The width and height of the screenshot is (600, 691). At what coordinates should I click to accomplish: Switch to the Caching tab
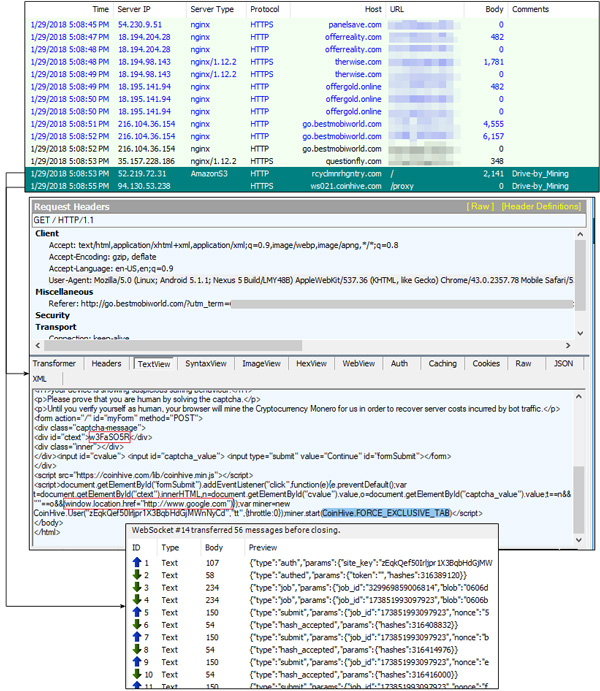pos(443,364)
